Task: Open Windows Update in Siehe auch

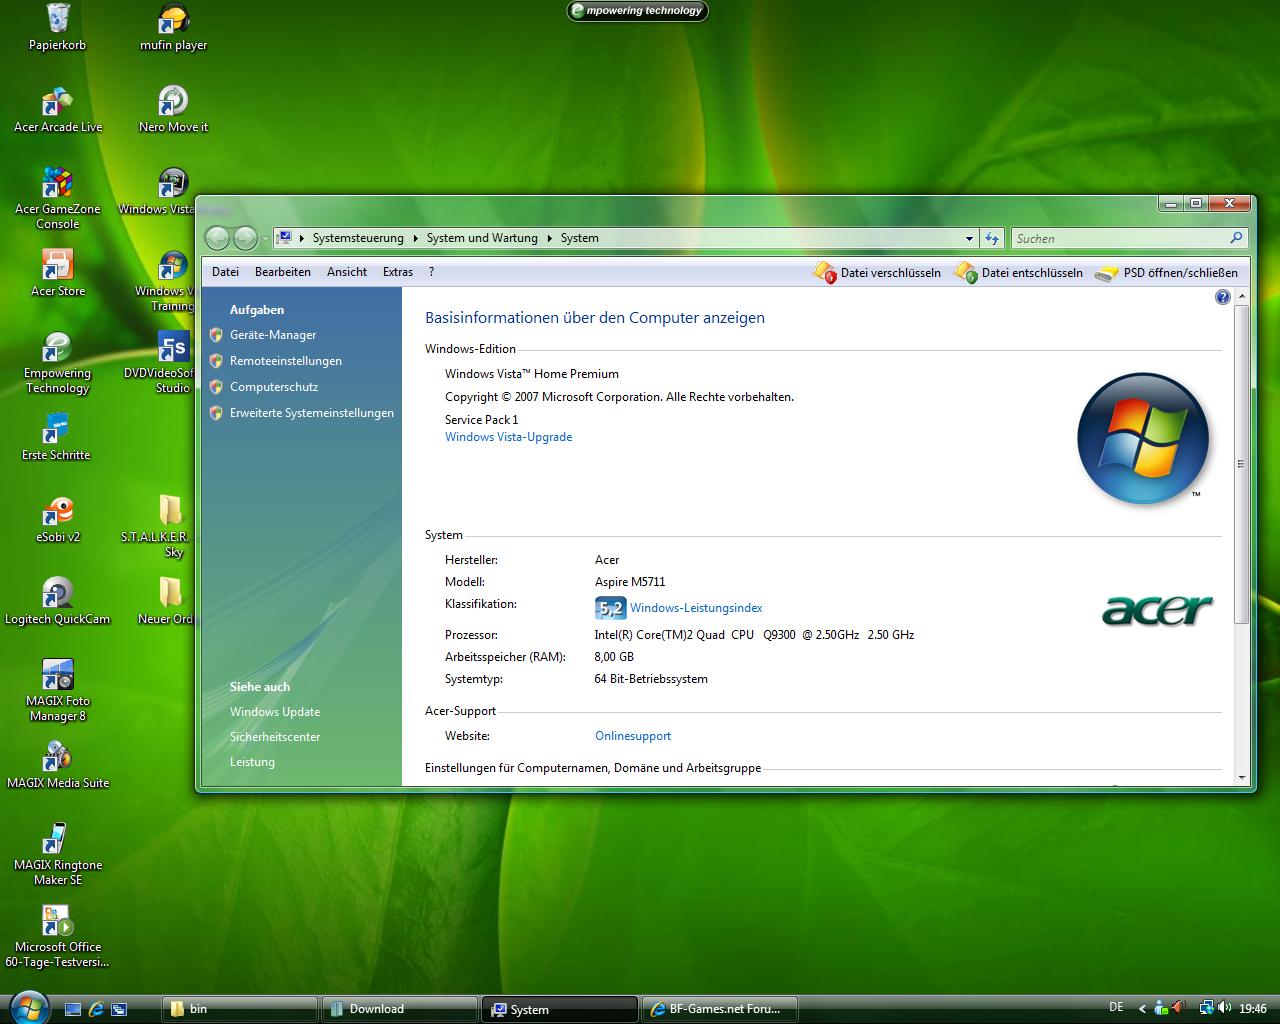Action: coord(275,712)
